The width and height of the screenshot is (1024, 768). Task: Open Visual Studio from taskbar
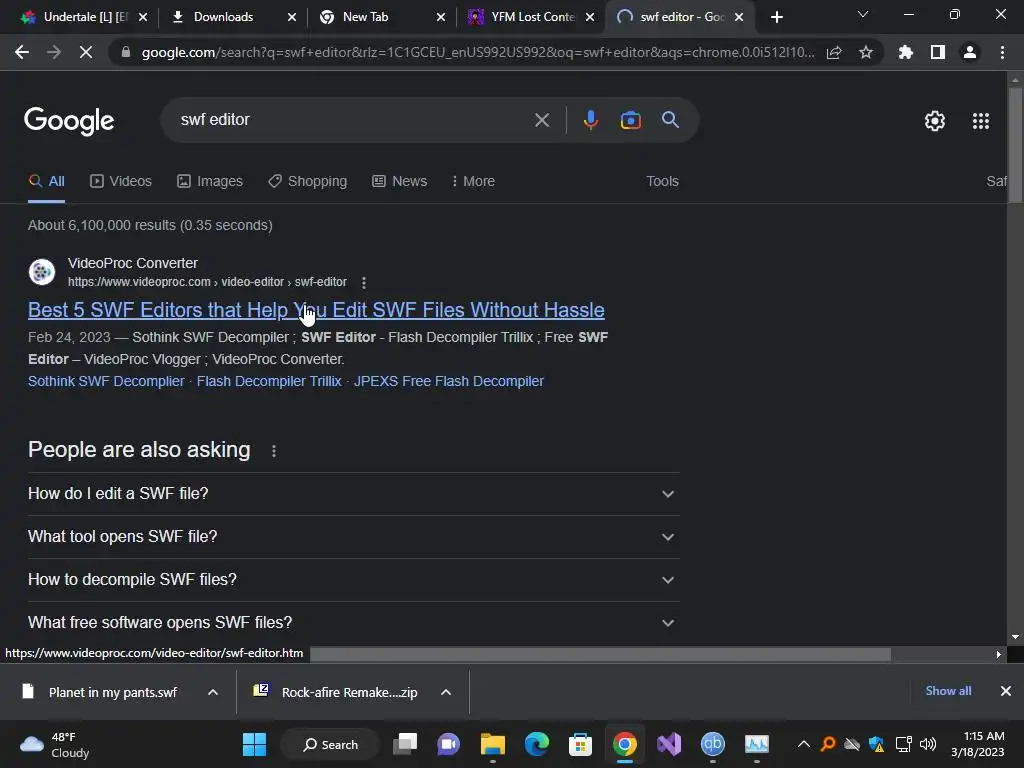point(669,744)
